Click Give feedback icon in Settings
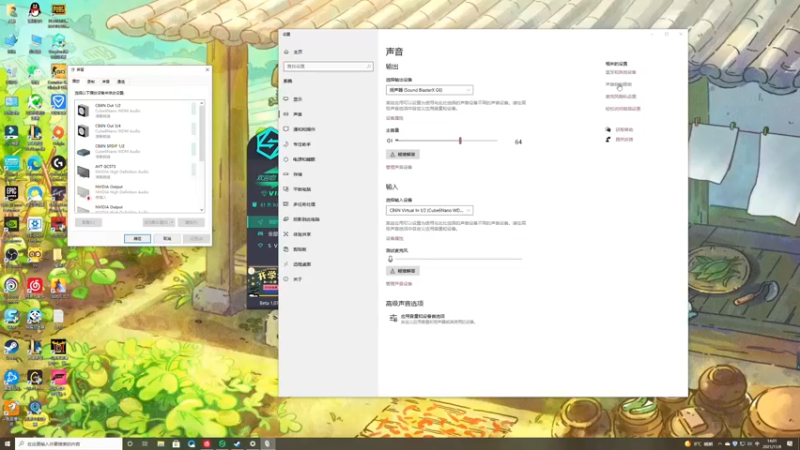Screen dimensions: 800x450 [x=608, y=139]
